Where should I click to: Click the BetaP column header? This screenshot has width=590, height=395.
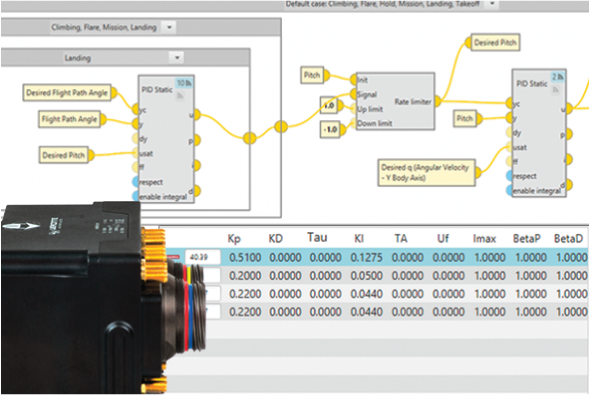(527, 239)
